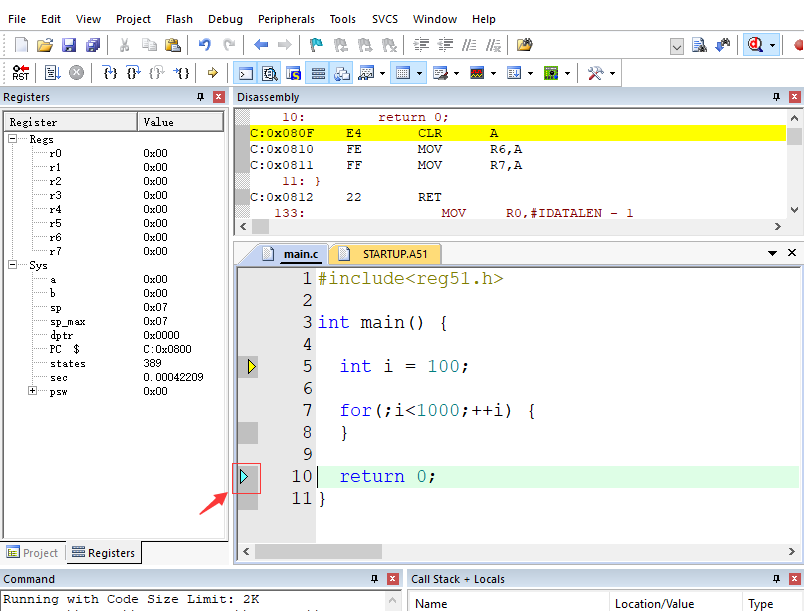The height and width of the screenshot is (611, 804).
Task: Navigate backwards with the blue arrow
Action: (261, 45)
